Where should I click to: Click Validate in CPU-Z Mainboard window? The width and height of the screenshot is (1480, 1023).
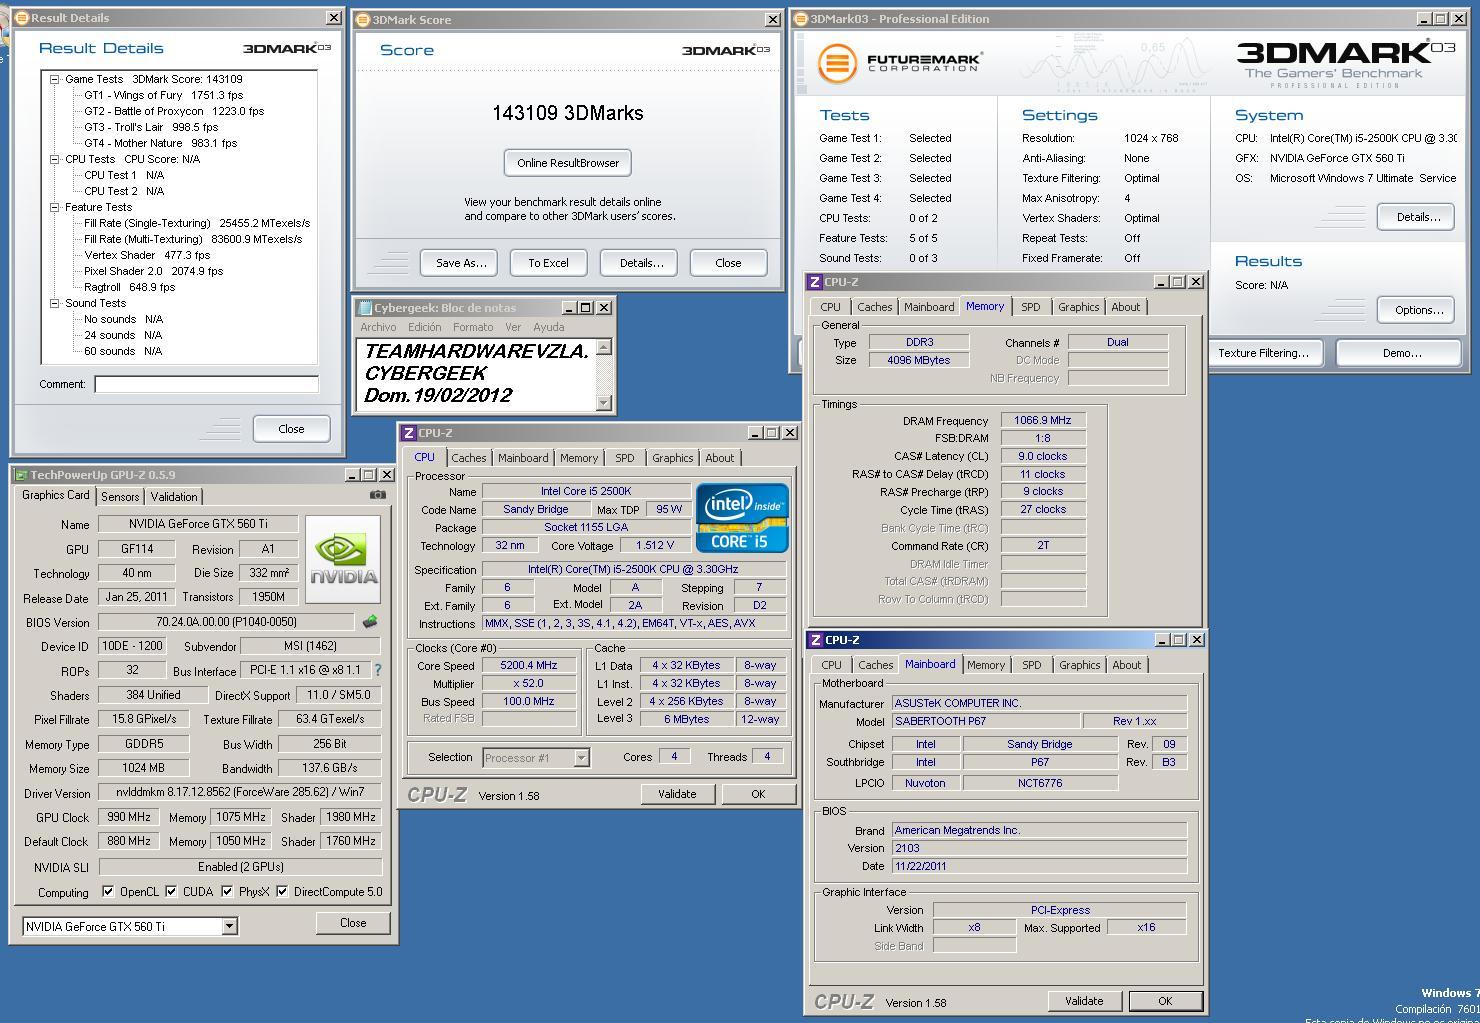click(x=1084, y=1001)
